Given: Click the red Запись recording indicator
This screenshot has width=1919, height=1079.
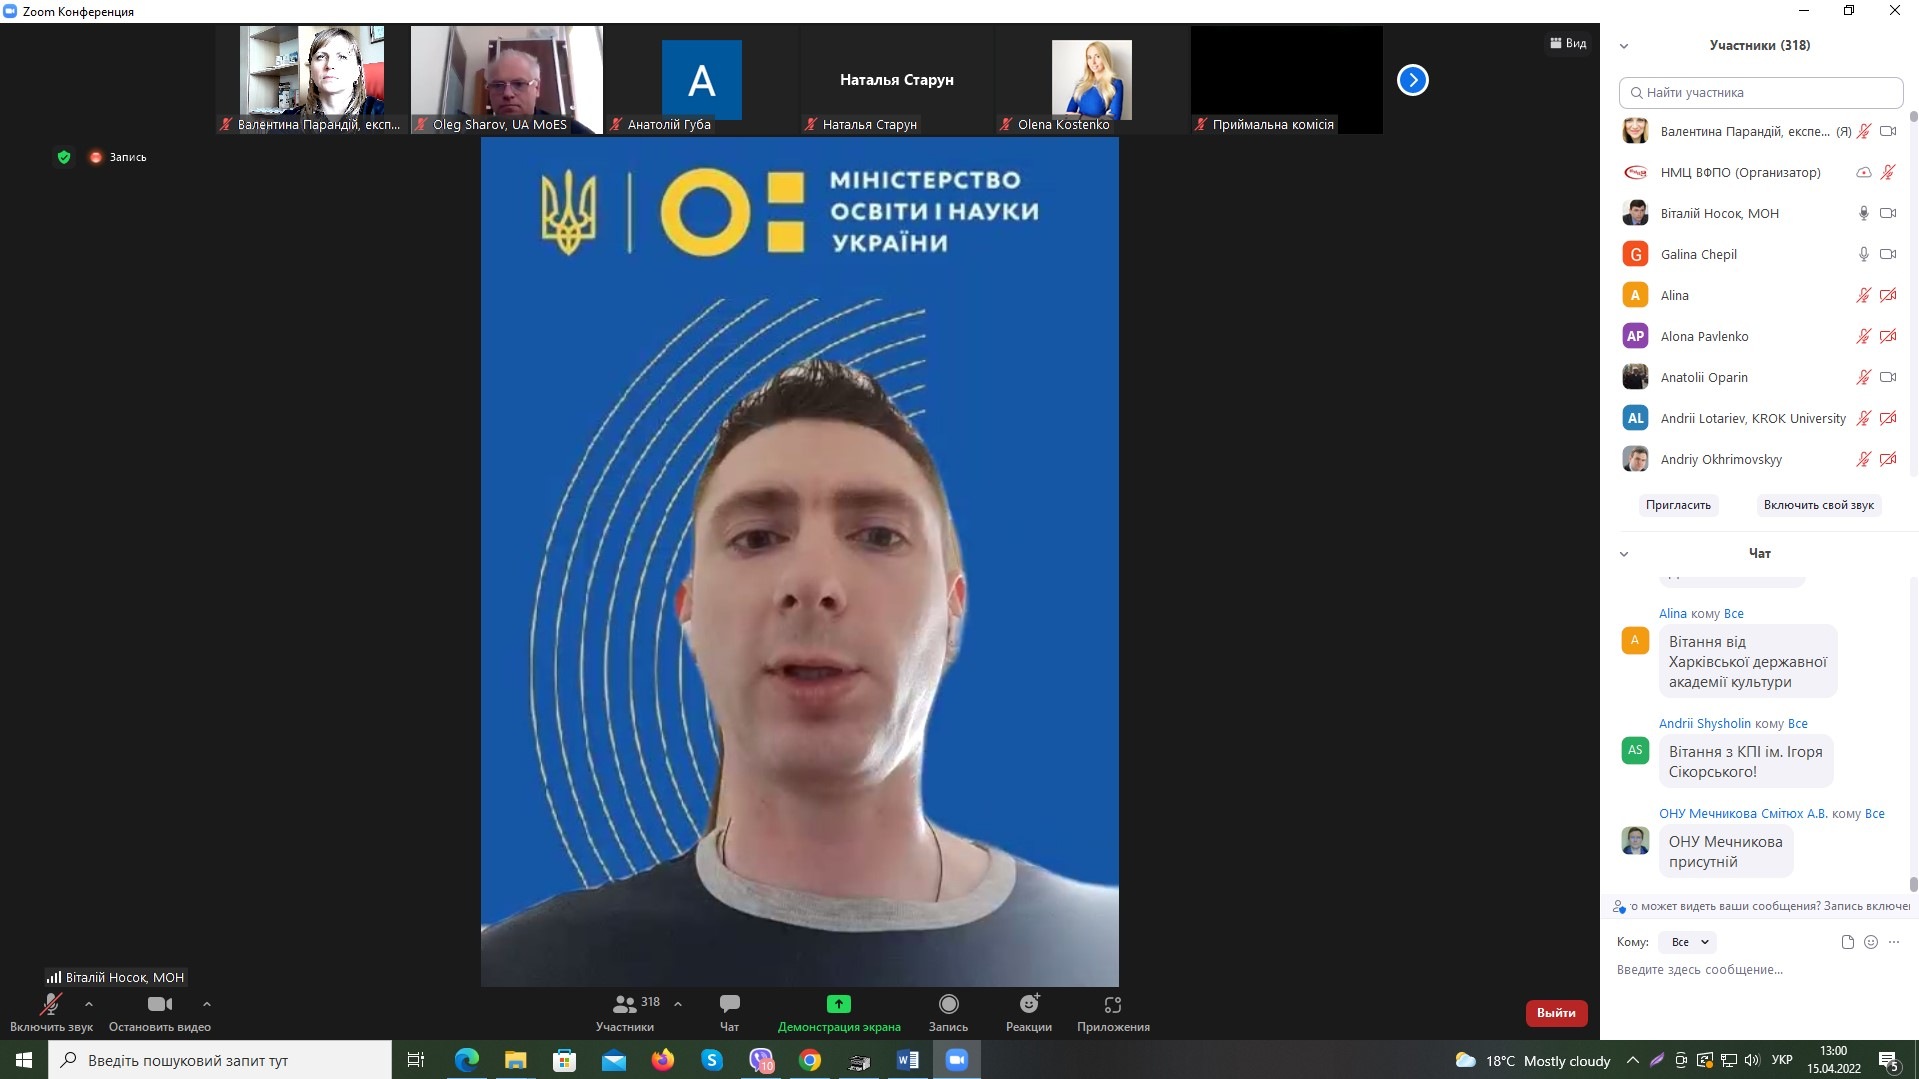Looking at the screenshot, I should pos(118,157).
